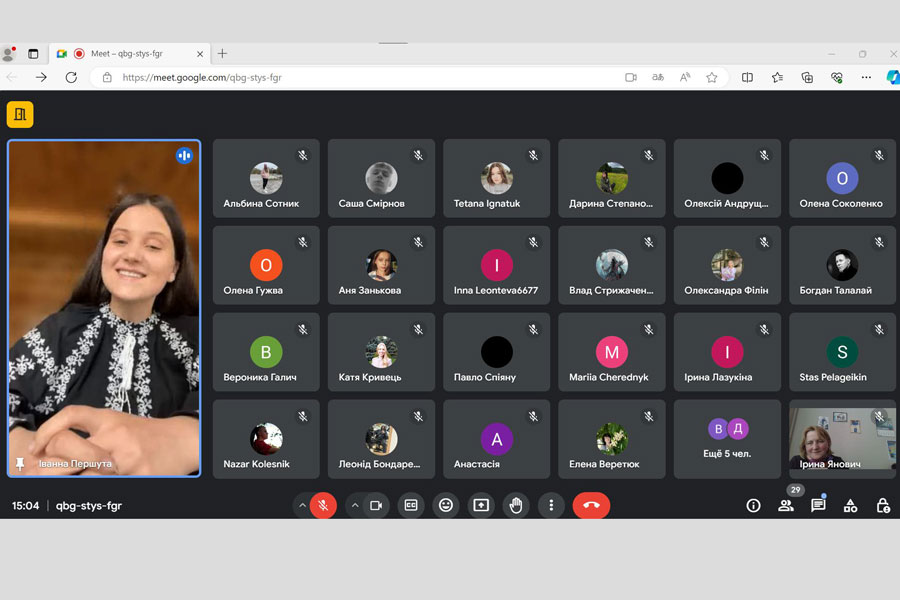The width and height of the screenshot is (900, 600).
Task: View site information lock icon
Action: (x=107, y=78)
